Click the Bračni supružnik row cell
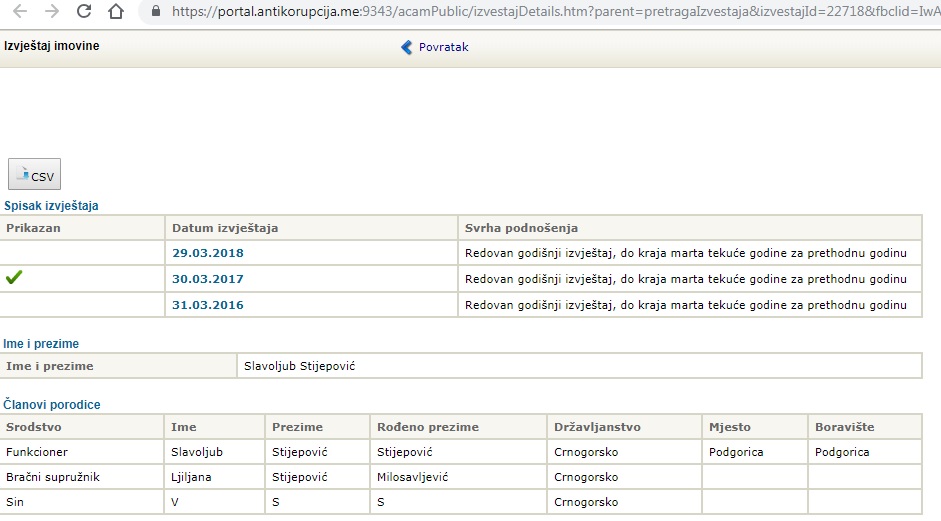Screen dimensions: 941x521 coord(53,477)
